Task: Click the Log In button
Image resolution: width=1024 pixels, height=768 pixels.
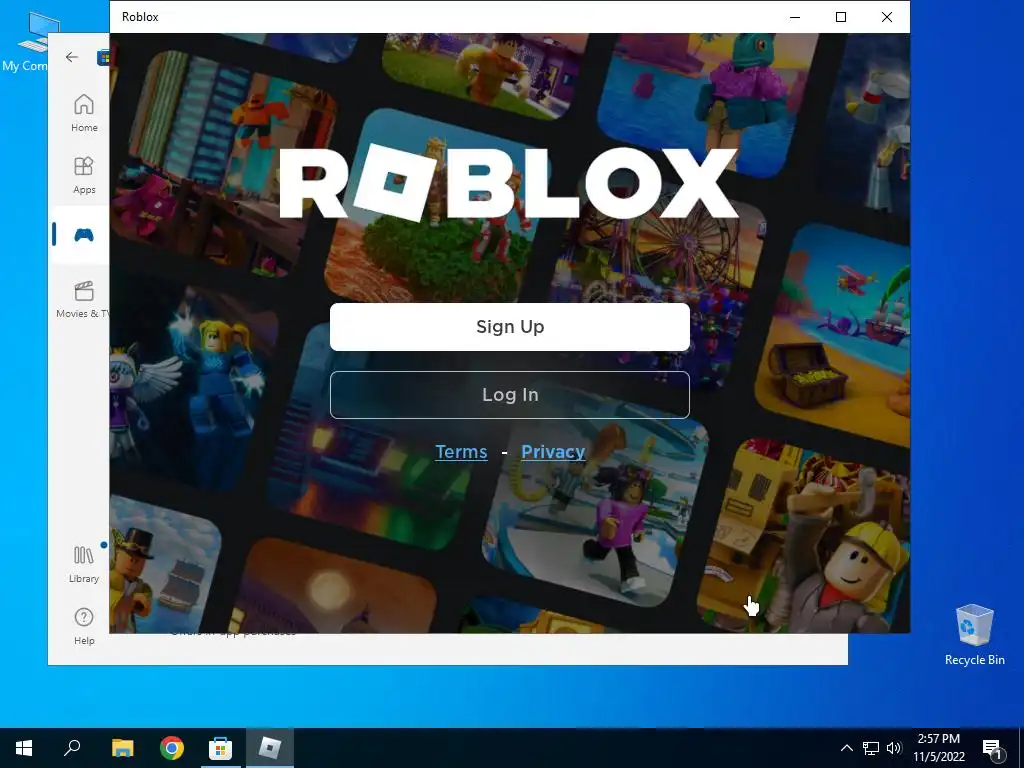Action: [x=509, y=394]
